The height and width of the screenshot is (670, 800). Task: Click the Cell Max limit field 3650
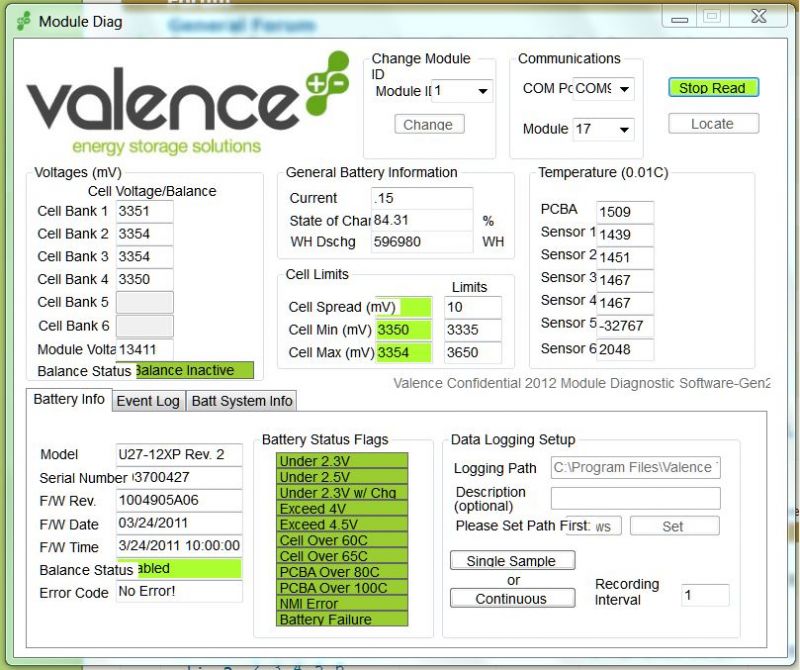click(x=473, y=353)
